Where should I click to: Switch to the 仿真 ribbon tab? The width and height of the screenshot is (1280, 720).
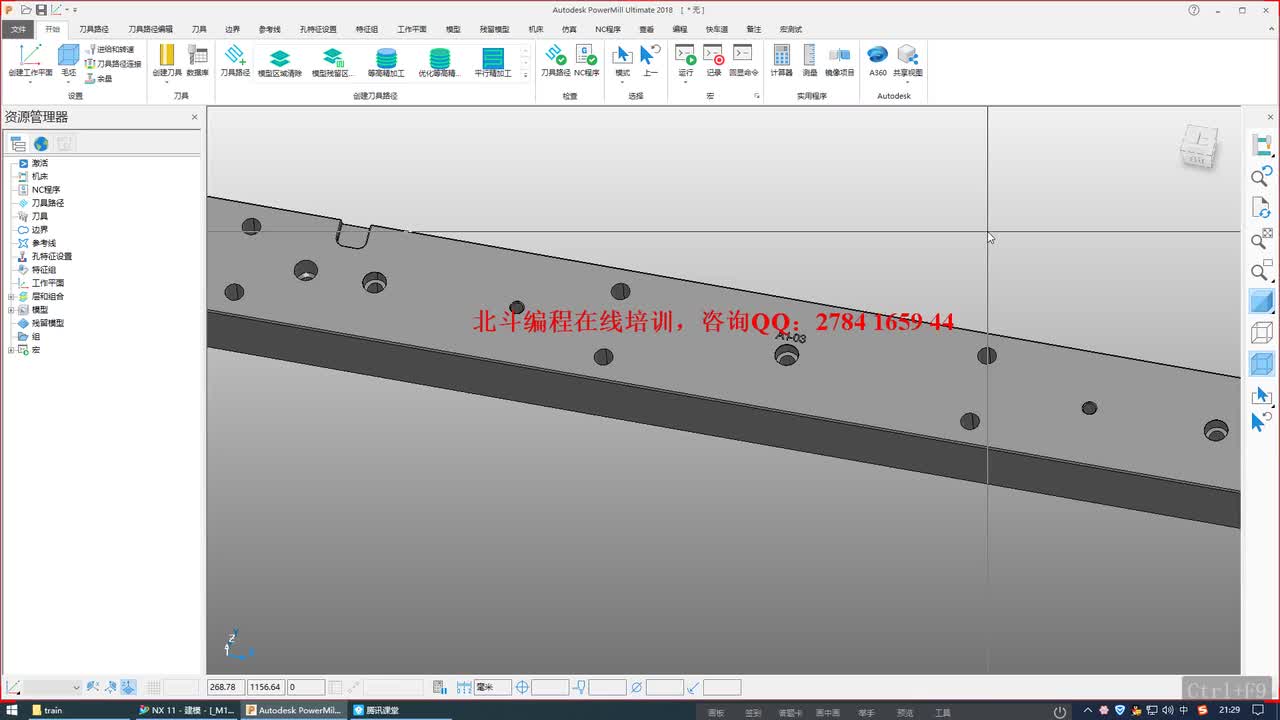569,29
